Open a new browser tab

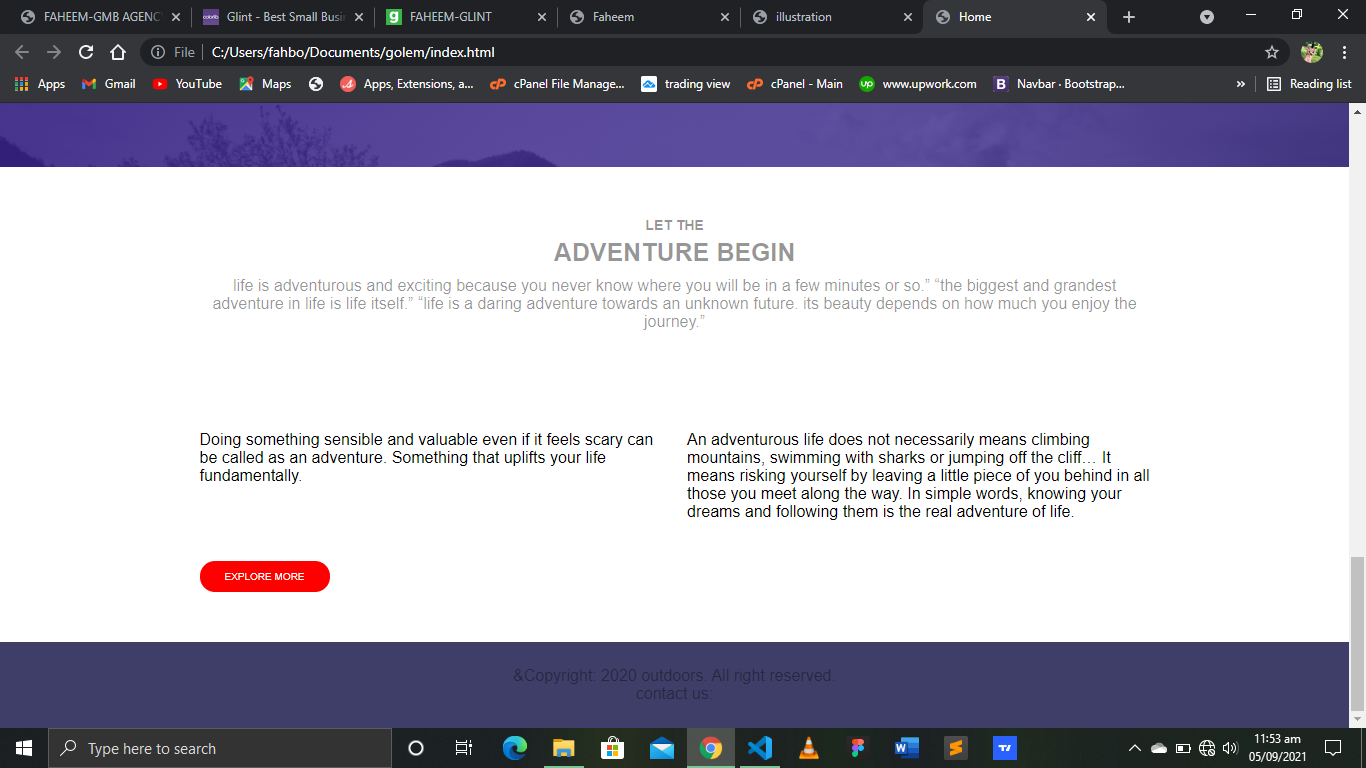[1129, 17]
